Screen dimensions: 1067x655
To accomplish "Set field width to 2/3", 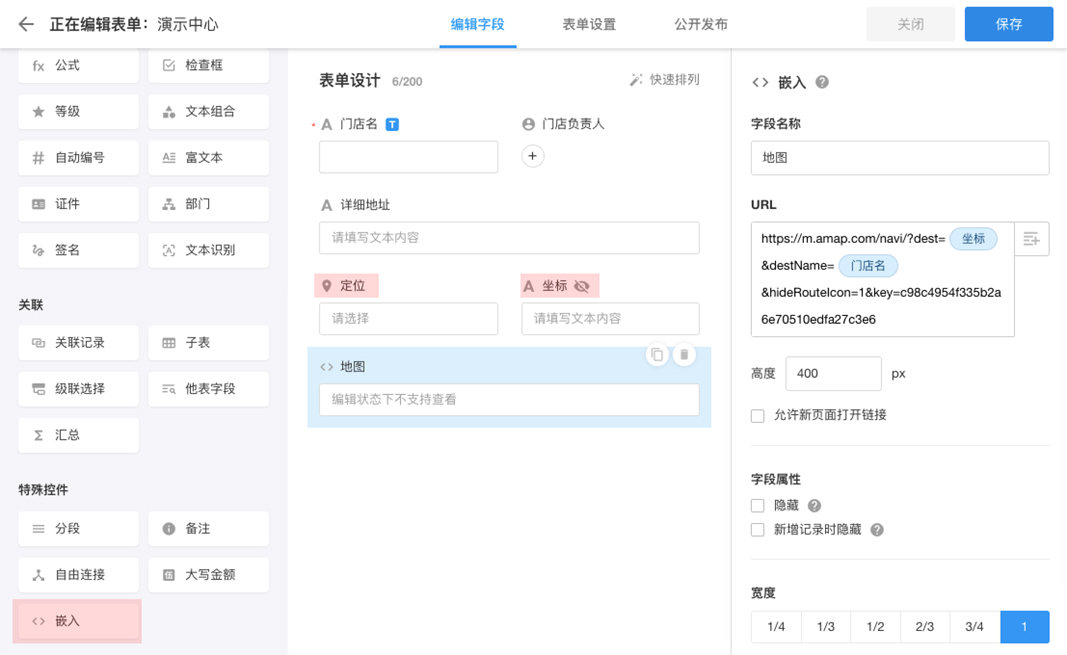I will tap(925, 626).
